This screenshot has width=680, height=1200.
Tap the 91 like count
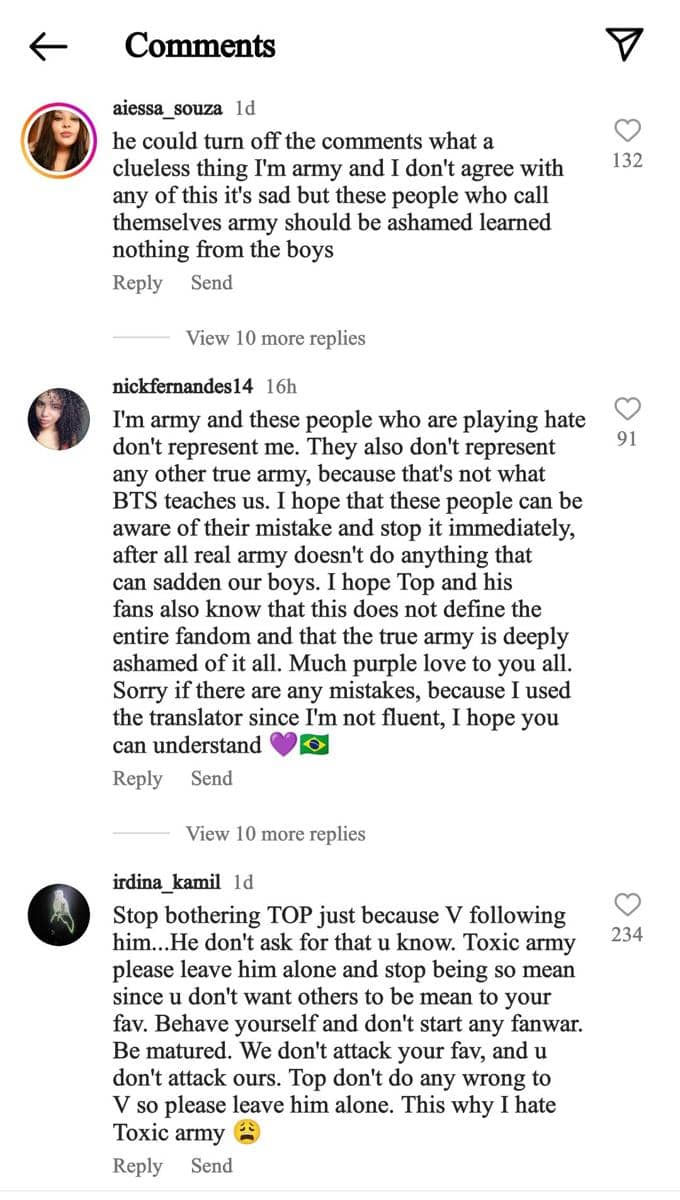pyautogui.click(x=627, y=438)
